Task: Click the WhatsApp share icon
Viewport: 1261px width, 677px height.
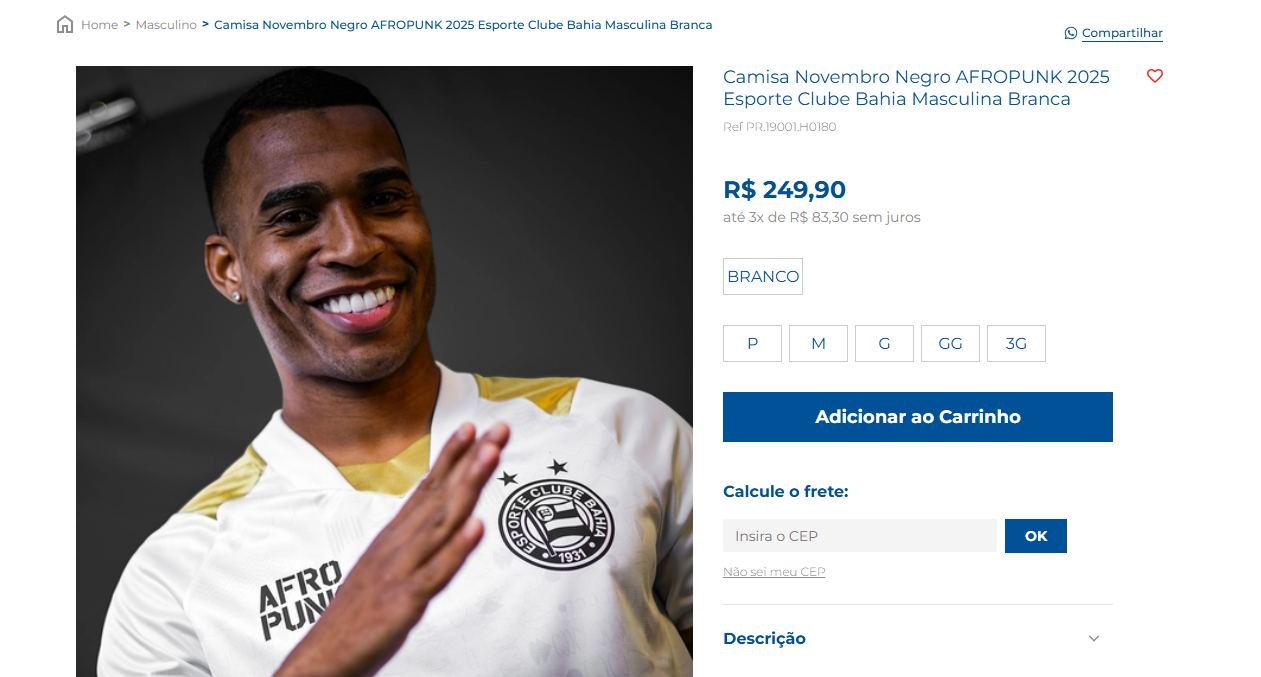Action: [1071, 33]
